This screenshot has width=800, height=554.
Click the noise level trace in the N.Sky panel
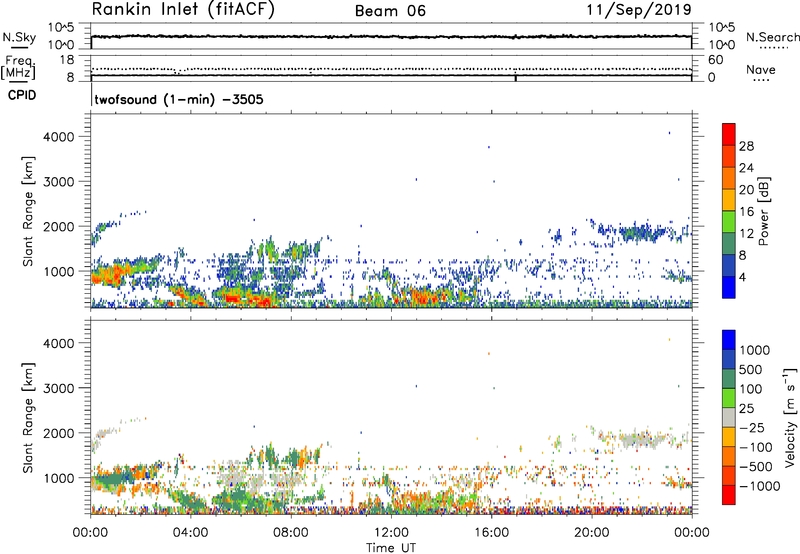click(391, 37)
